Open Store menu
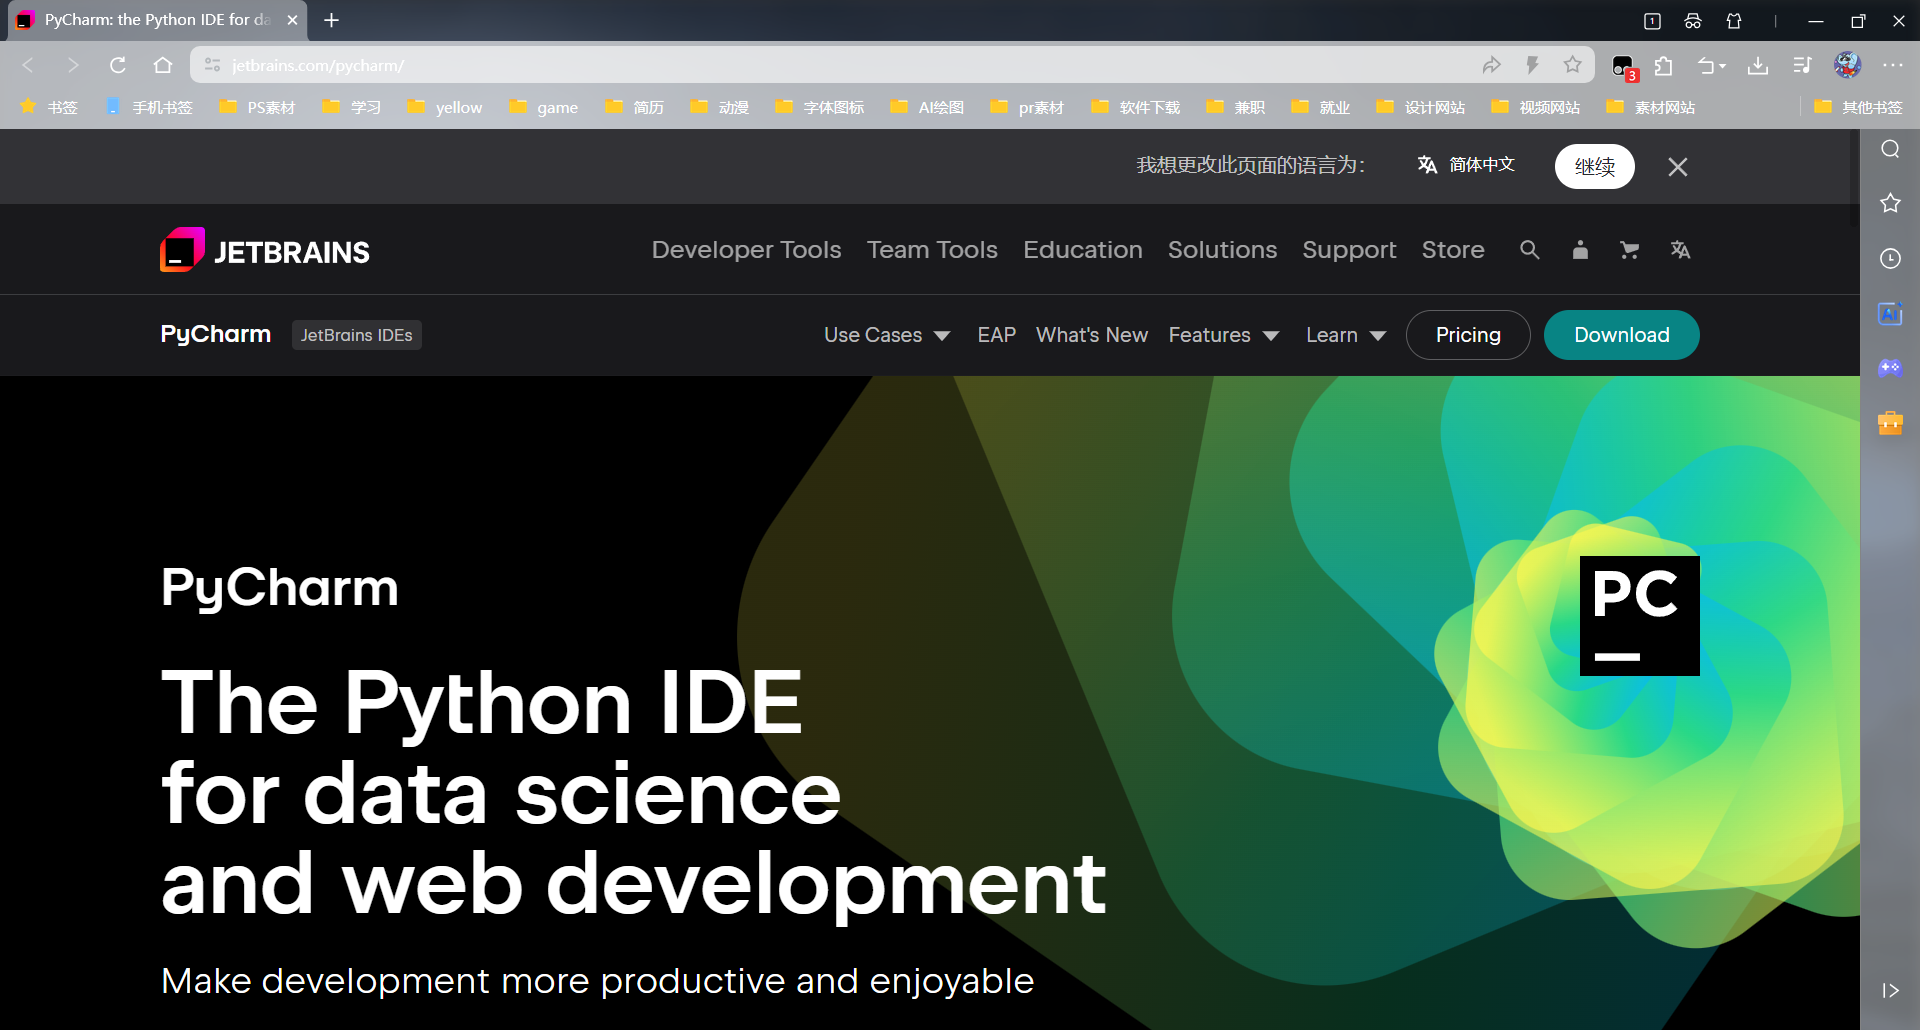 (1453, 250)
